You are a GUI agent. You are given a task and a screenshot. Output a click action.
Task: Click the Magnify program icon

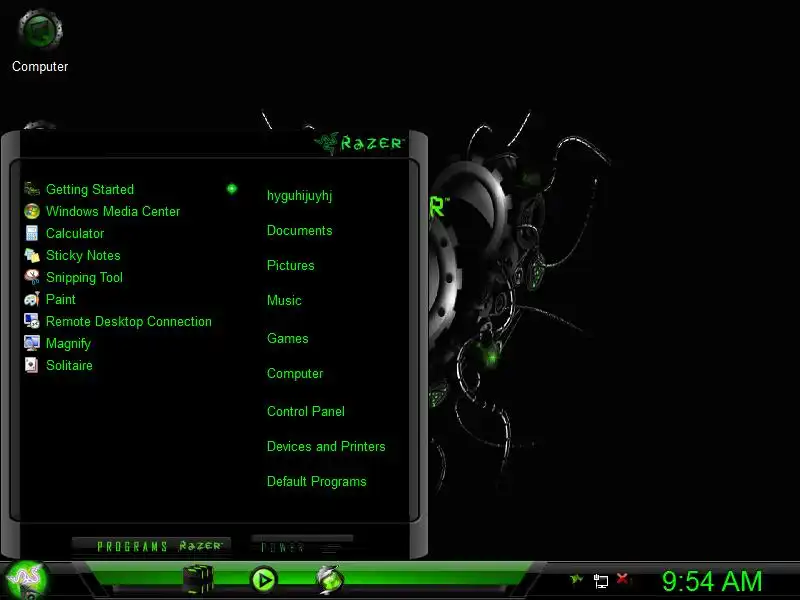pos(32,343)
